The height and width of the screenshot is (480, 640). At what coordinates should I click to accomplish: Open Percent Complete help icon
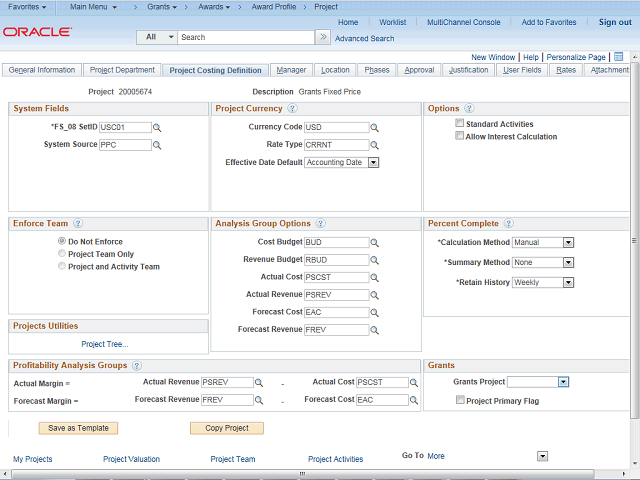tap(508, 224)
